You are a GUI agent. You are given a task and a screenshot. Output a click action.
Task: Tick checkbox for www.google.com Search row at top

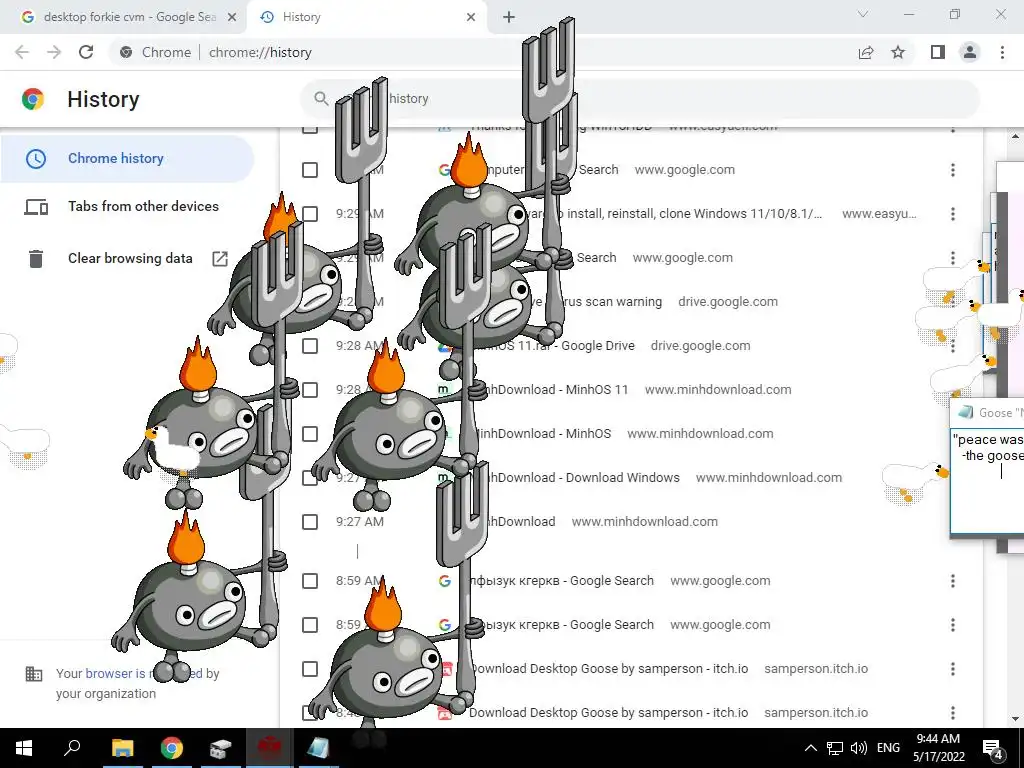pos(310,170)
